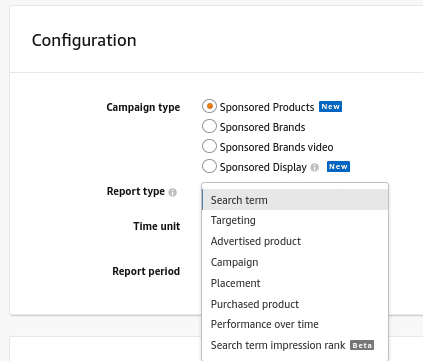Pick Campaign from the report type list
This screenshot has height=361, width=423.
pos(295,262)
